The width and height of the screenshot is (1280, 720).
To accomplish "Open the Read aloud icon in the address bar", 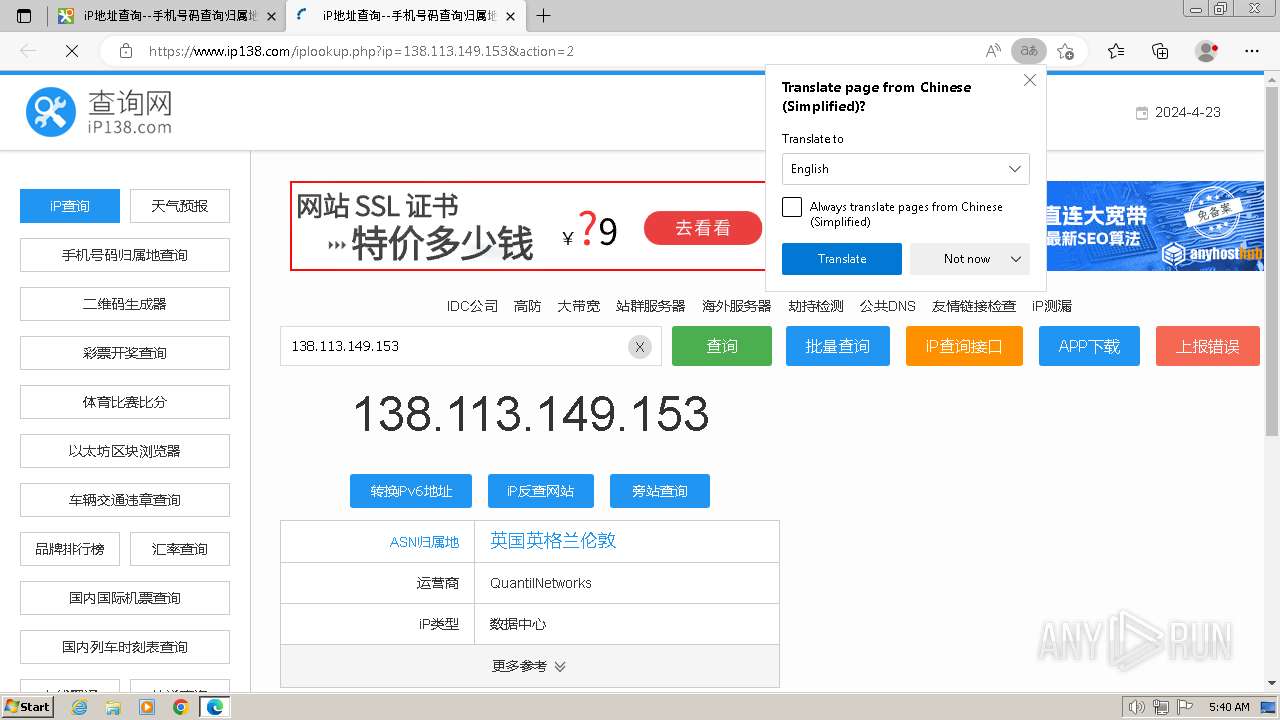I will pyautogui.click(x=993, y=51).
